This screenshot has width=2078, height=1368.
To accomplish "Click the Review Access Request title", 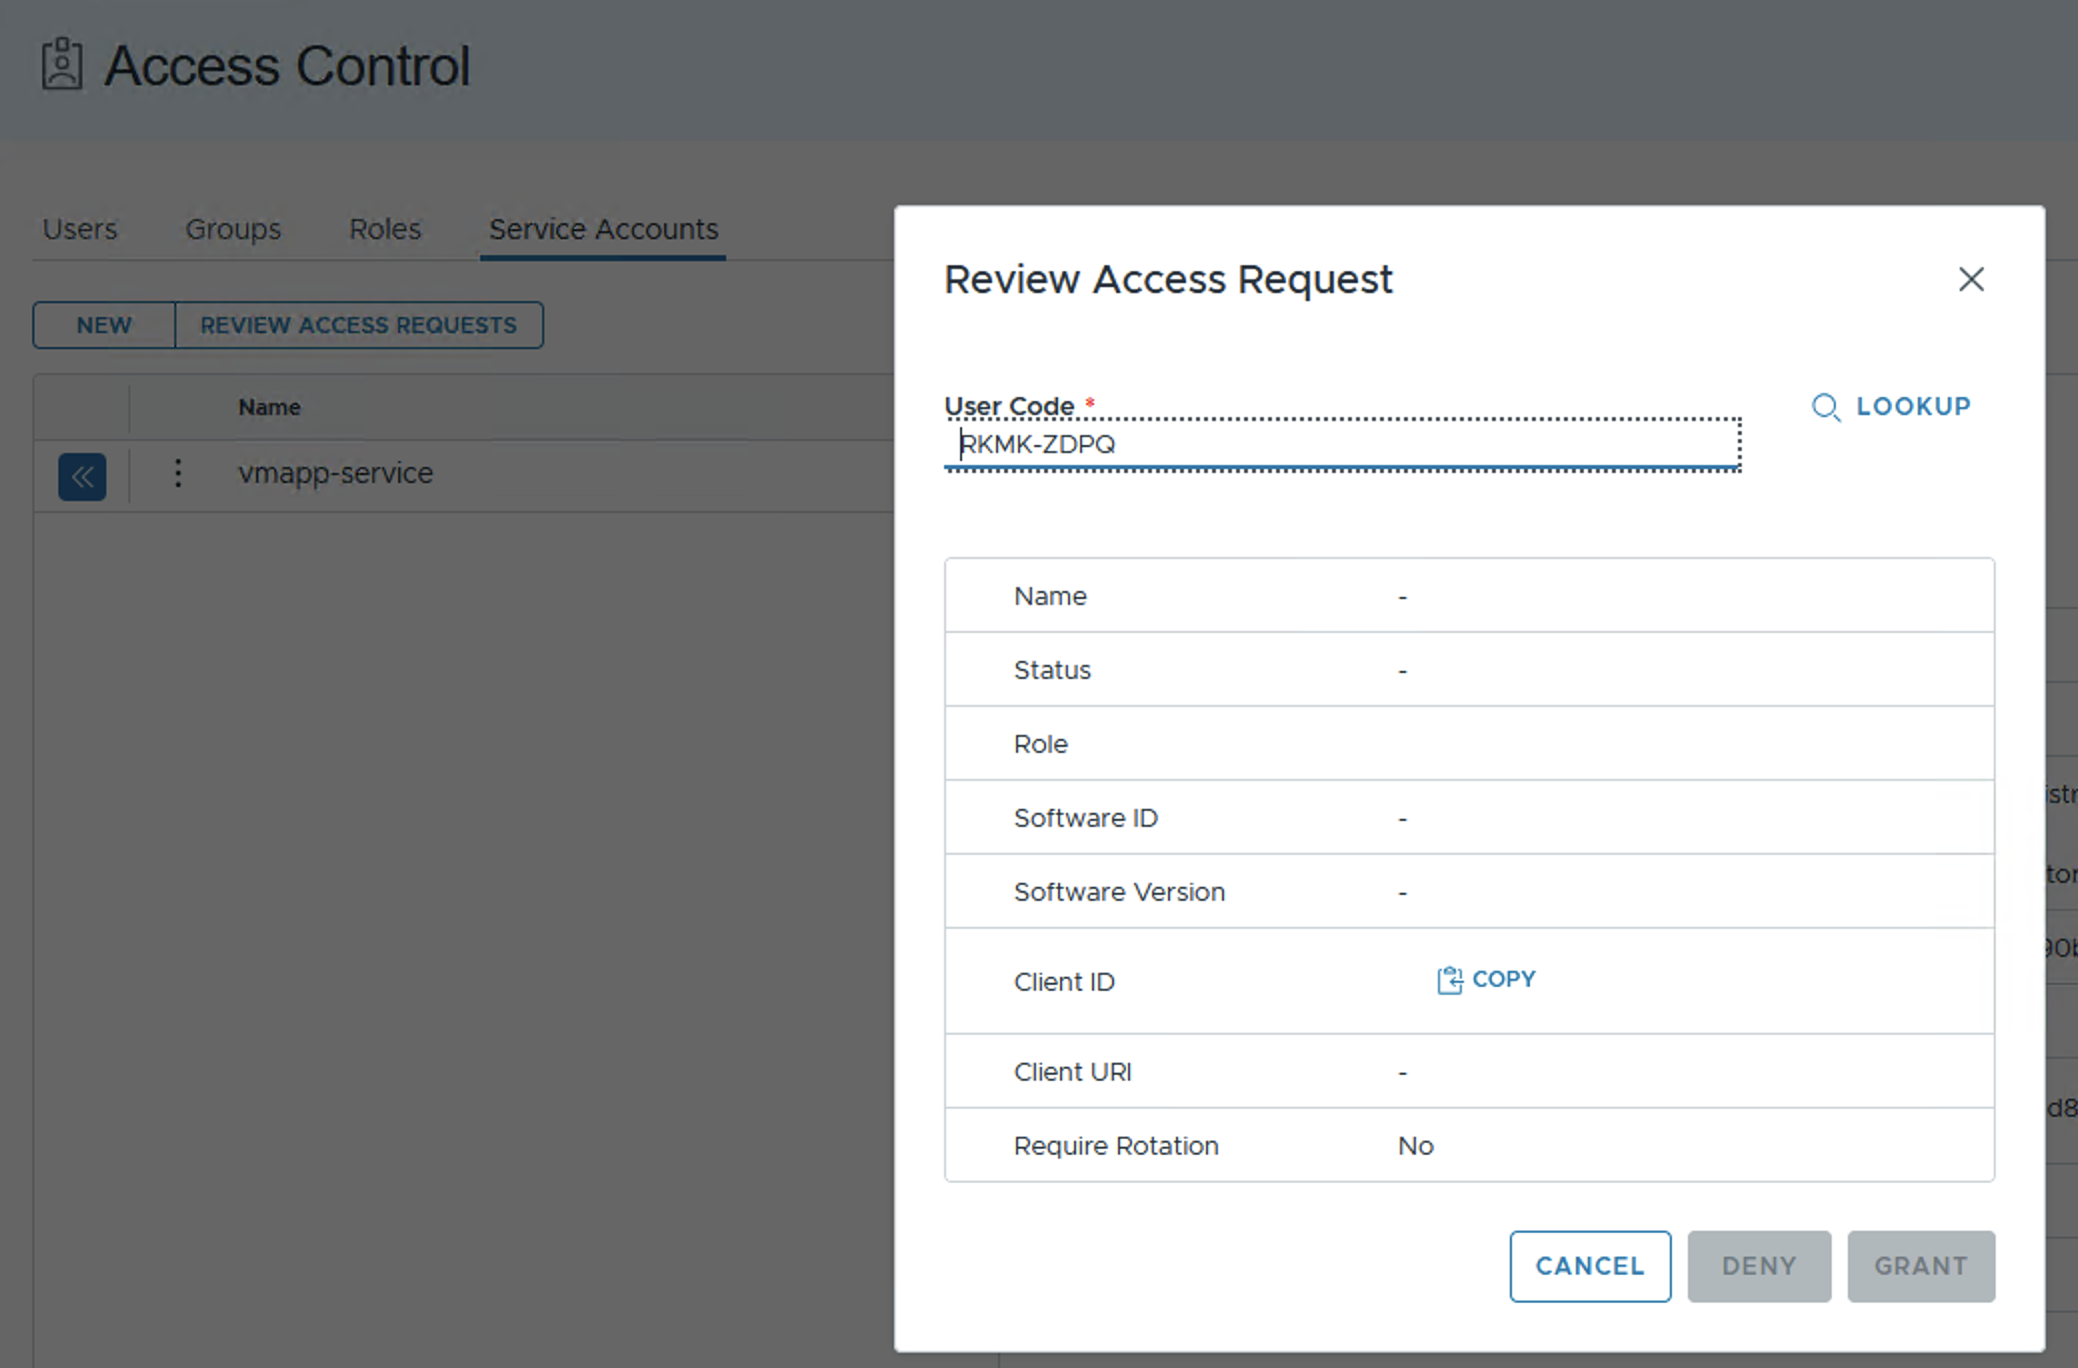I will (1167, 279).
